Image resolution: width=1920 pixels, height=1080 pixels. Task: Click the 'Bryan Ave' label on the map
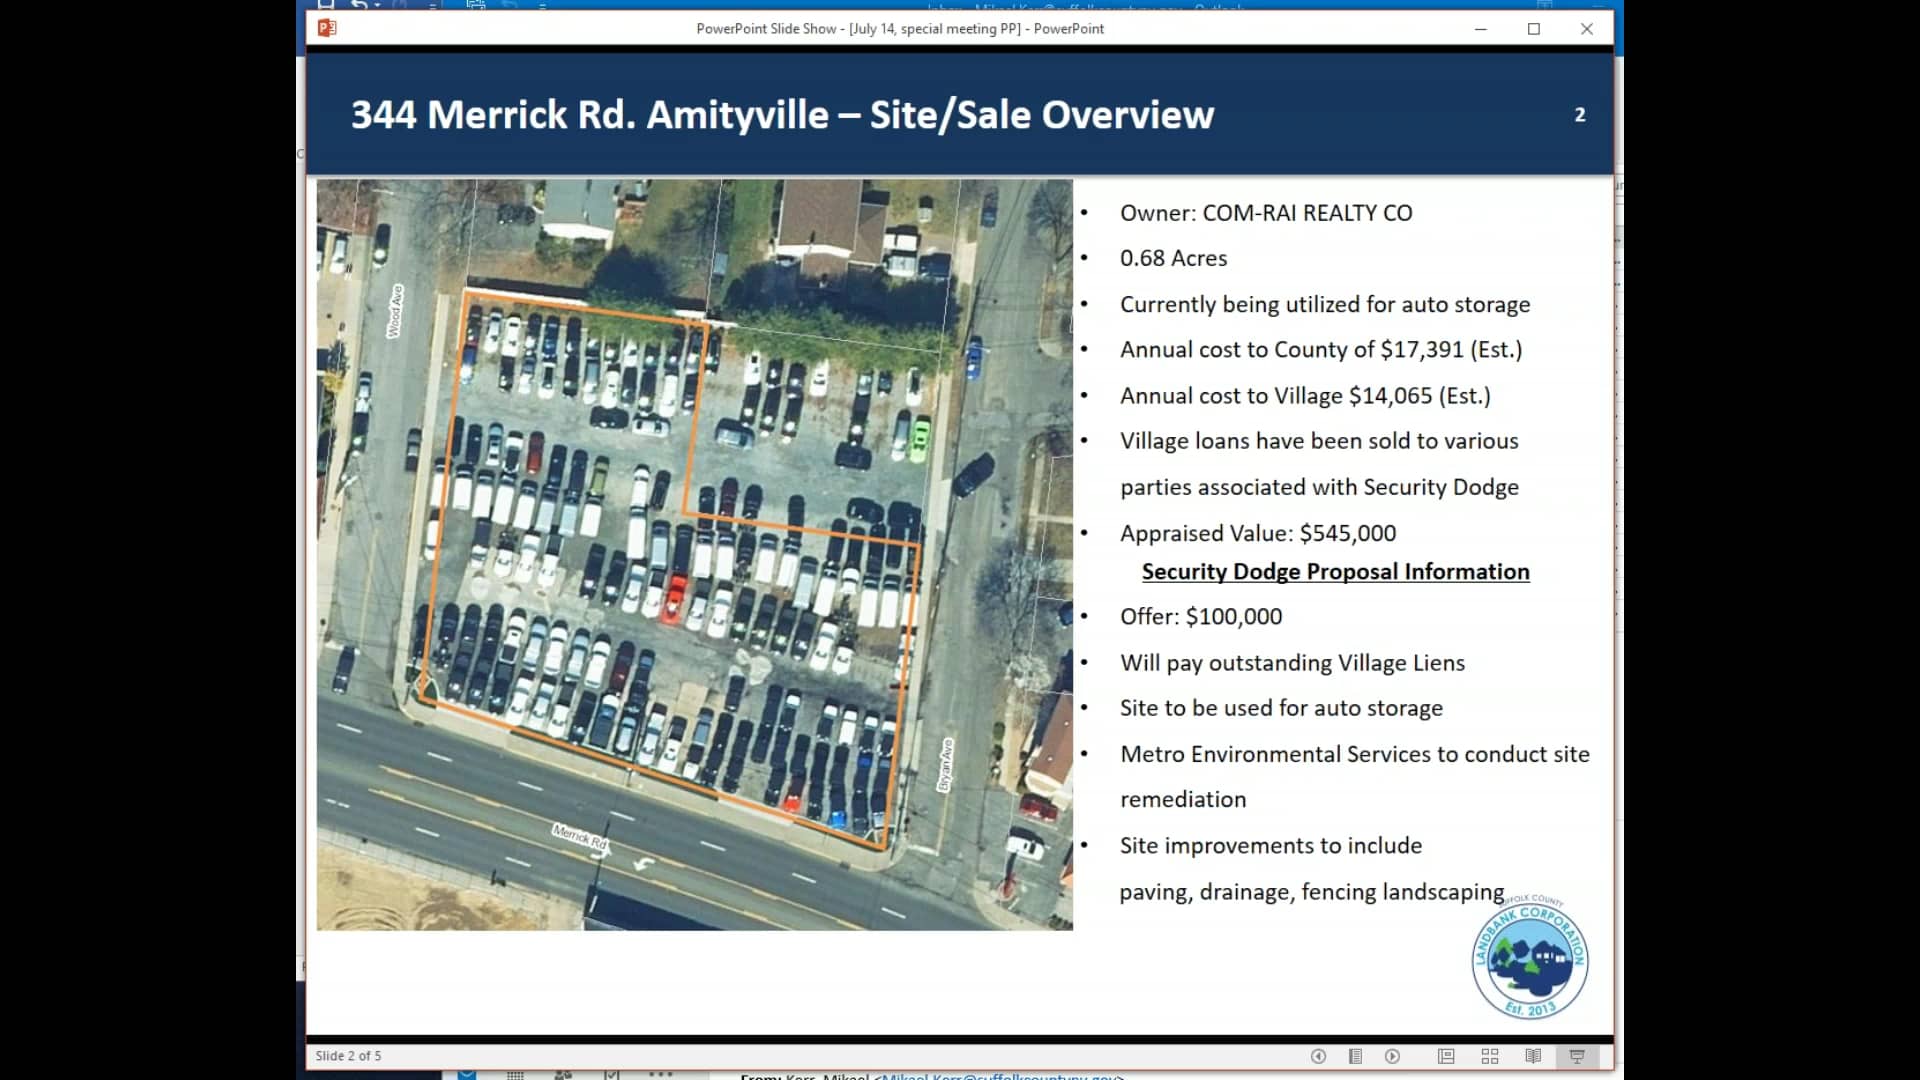click(945, 765)
